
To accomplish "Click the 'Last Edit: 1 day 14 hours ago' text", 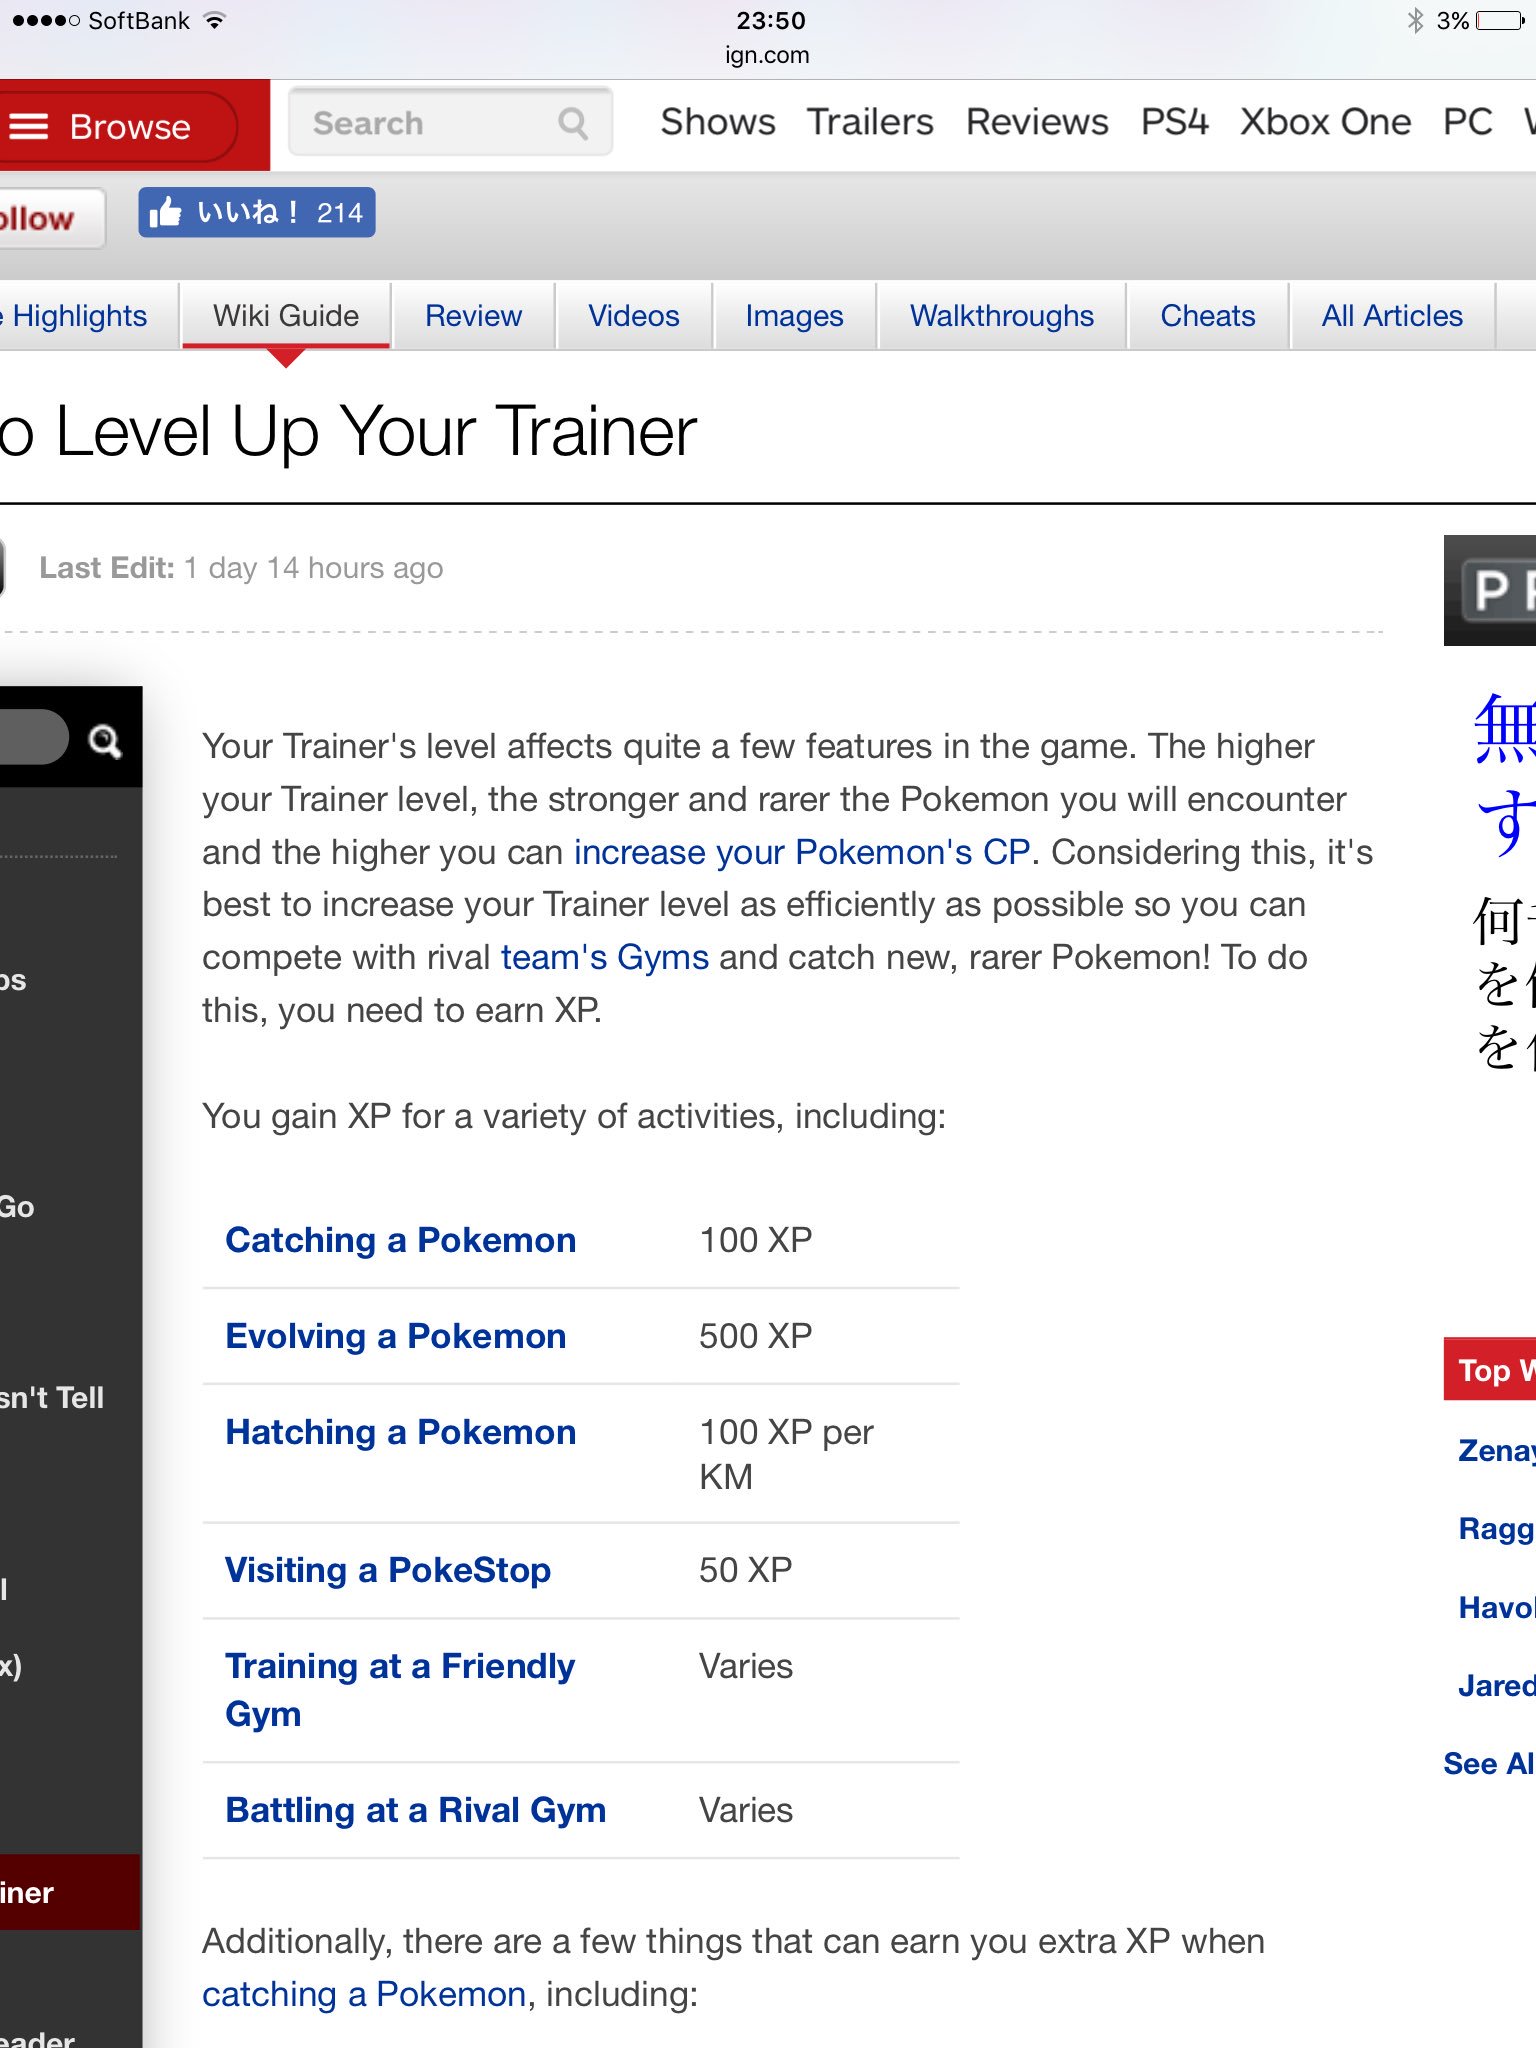I will tap(241, 568).
